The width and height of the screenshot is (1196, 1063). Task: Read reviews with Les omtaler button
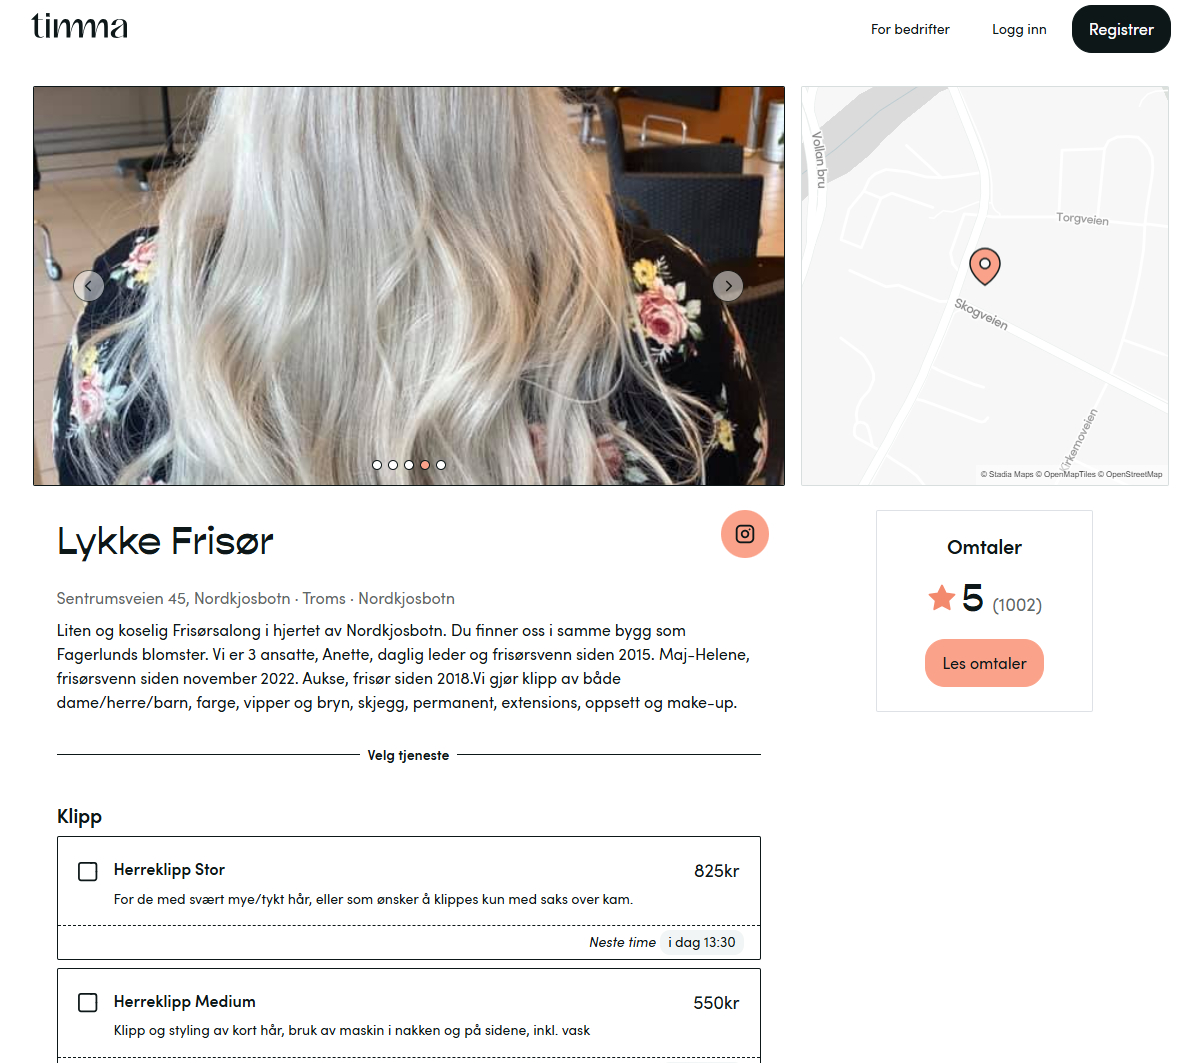point(984,664)
